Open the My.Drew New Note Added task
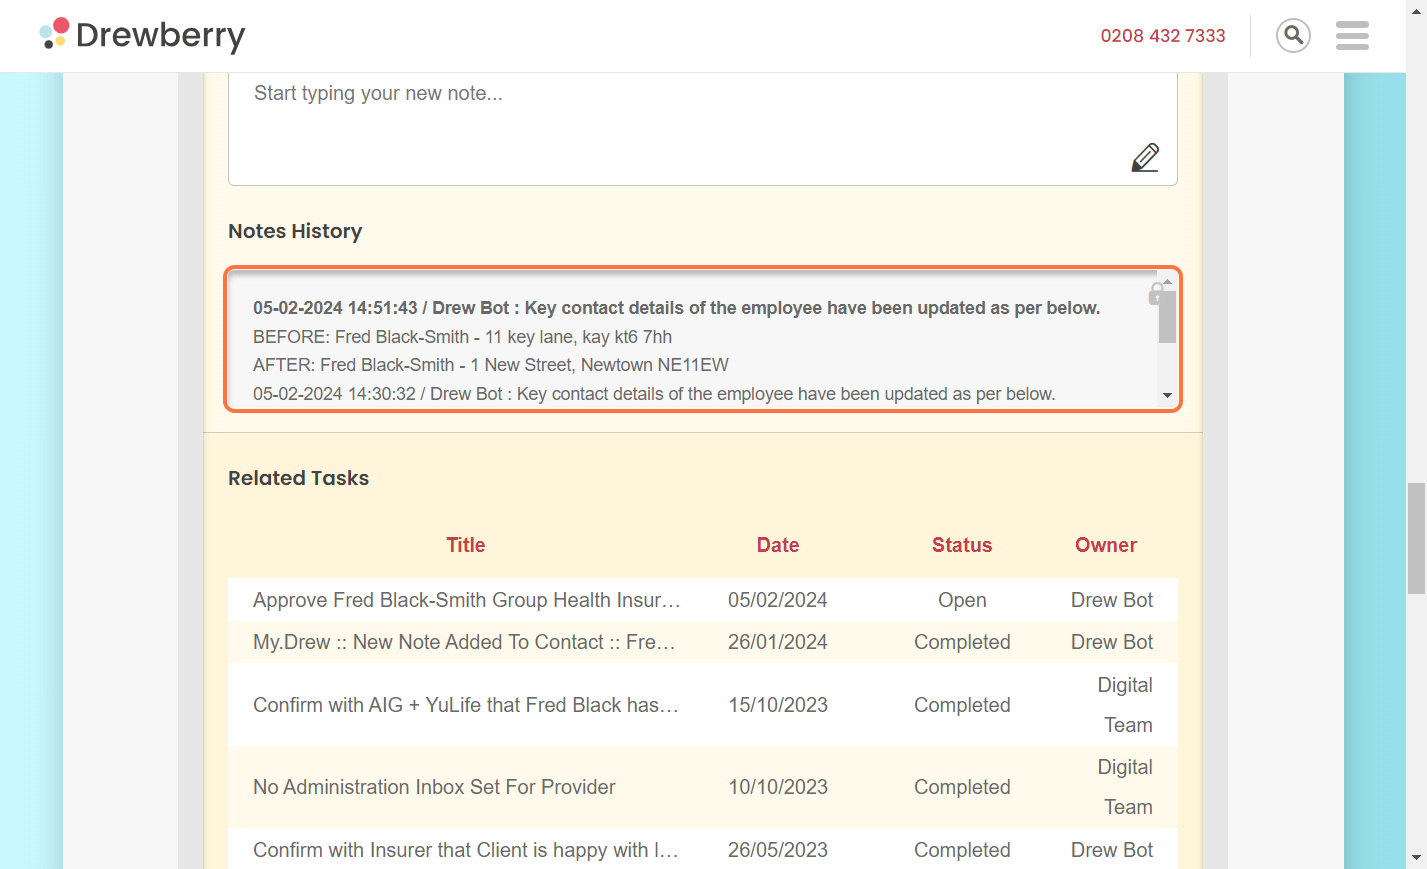Screen dimensions: 1427x869 coord(464,642)
